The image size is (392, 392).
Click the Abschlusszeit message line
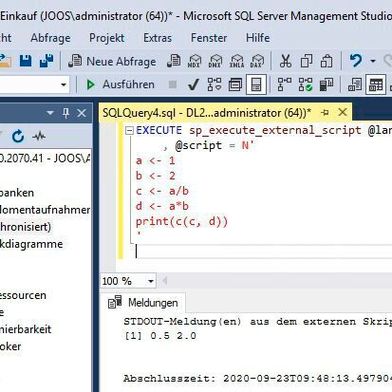click(257, 379)
